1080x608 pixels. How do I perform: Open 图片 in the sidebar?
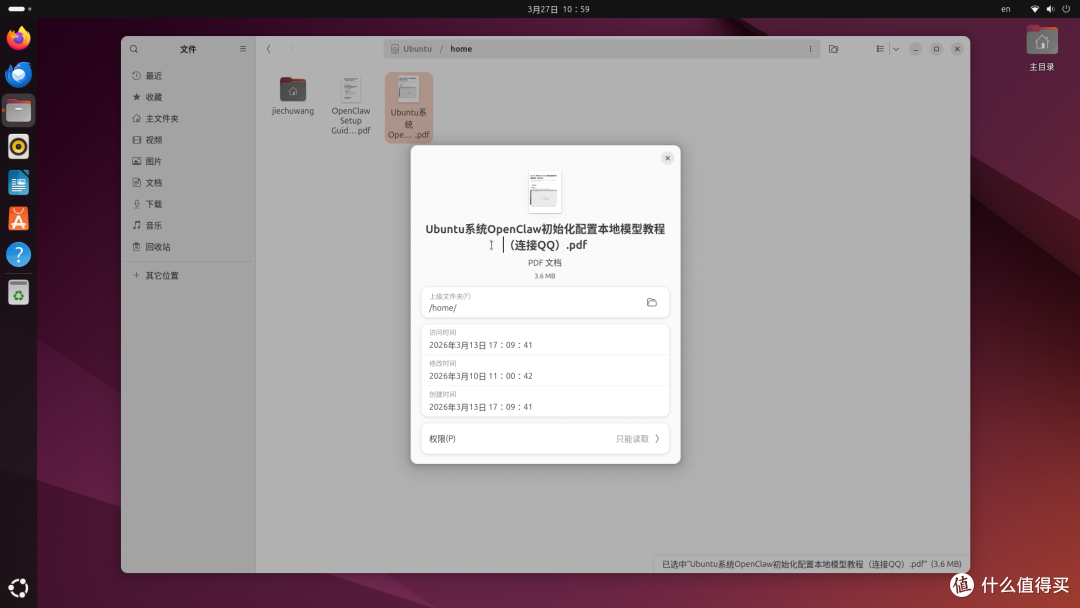(x=187, y=161)
